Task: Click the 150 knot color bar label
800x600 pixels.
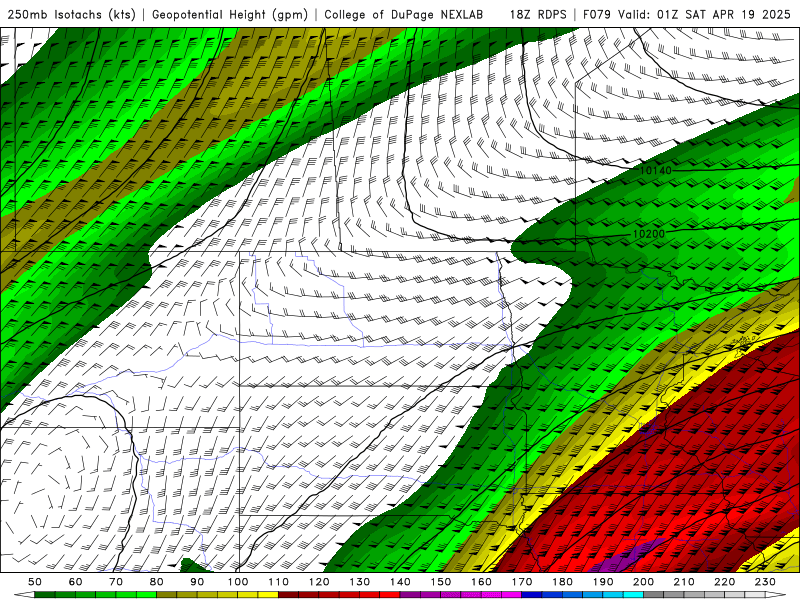Action: (x=441, y=582)
